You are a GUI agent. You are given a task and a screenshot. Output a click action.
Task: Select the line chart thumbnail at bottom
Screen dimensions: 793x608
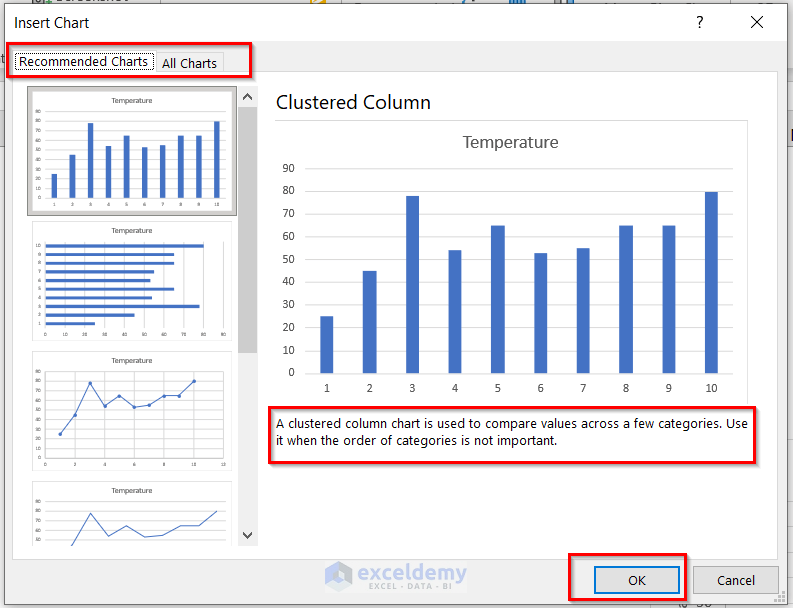[x=132, y=515]
